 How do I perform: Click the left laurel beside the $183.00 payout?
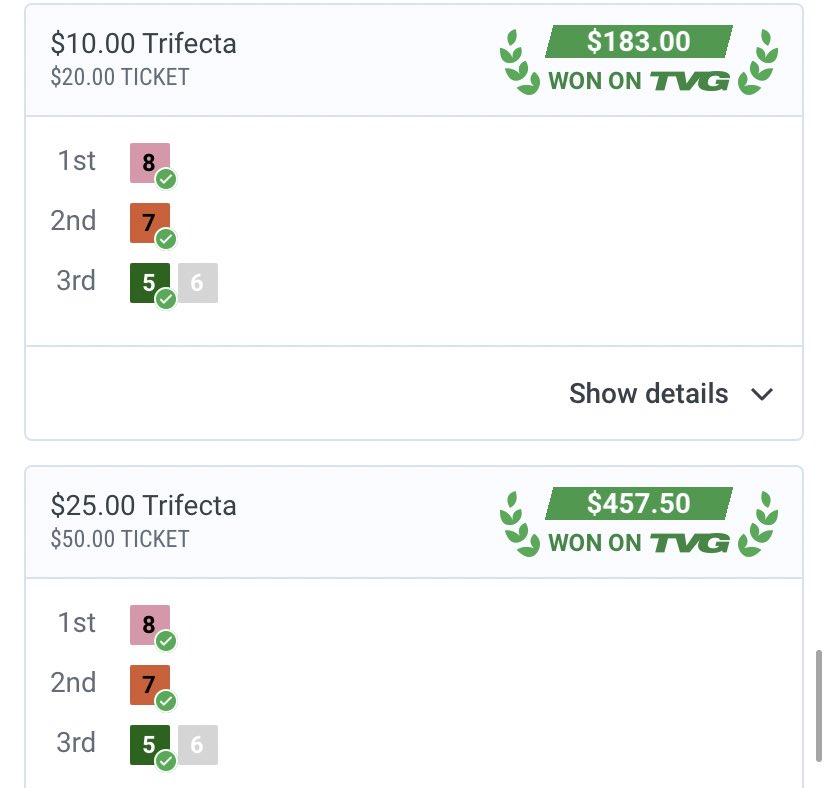(516, 62)
